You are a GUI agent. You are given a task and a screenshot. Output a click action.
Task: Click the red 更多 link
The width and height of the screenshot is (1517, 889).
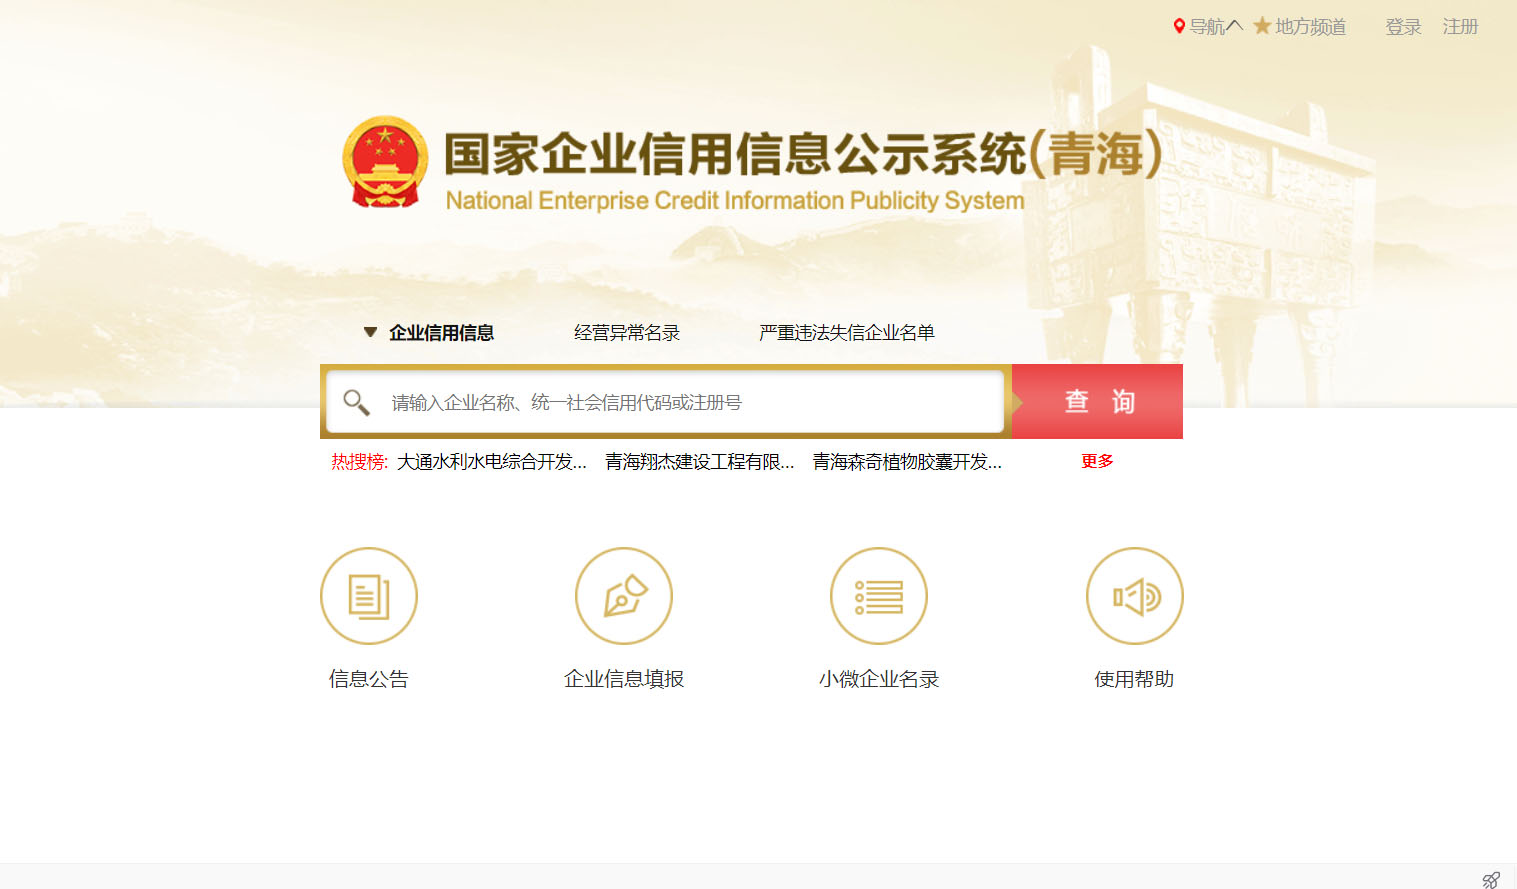pos(1097,461)
